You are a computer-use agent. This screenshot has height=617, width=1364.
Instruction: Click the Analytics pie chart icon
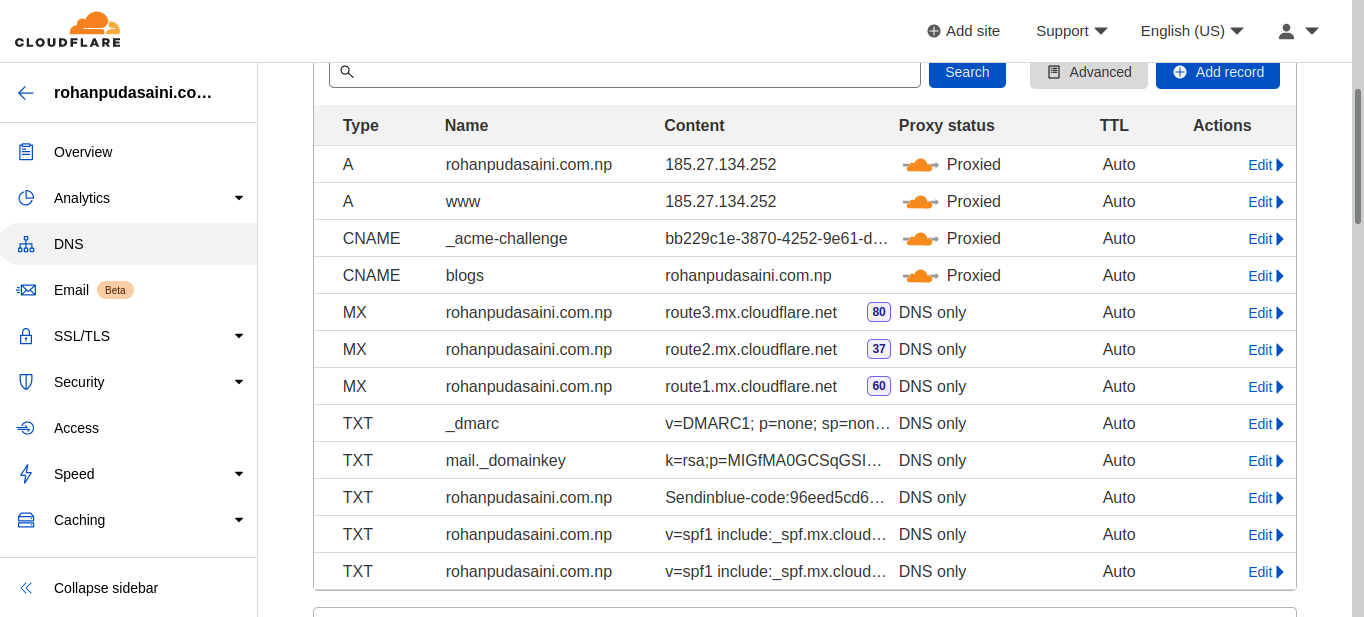[26, 198]
